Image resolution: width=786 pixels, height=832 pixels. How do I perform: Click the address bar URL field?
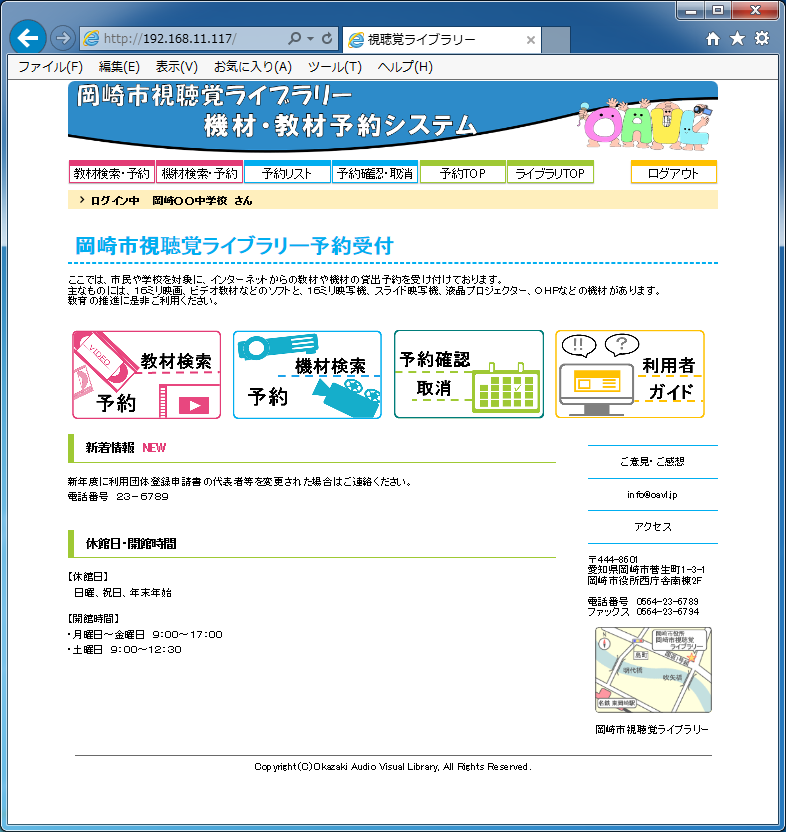[190, 39]
